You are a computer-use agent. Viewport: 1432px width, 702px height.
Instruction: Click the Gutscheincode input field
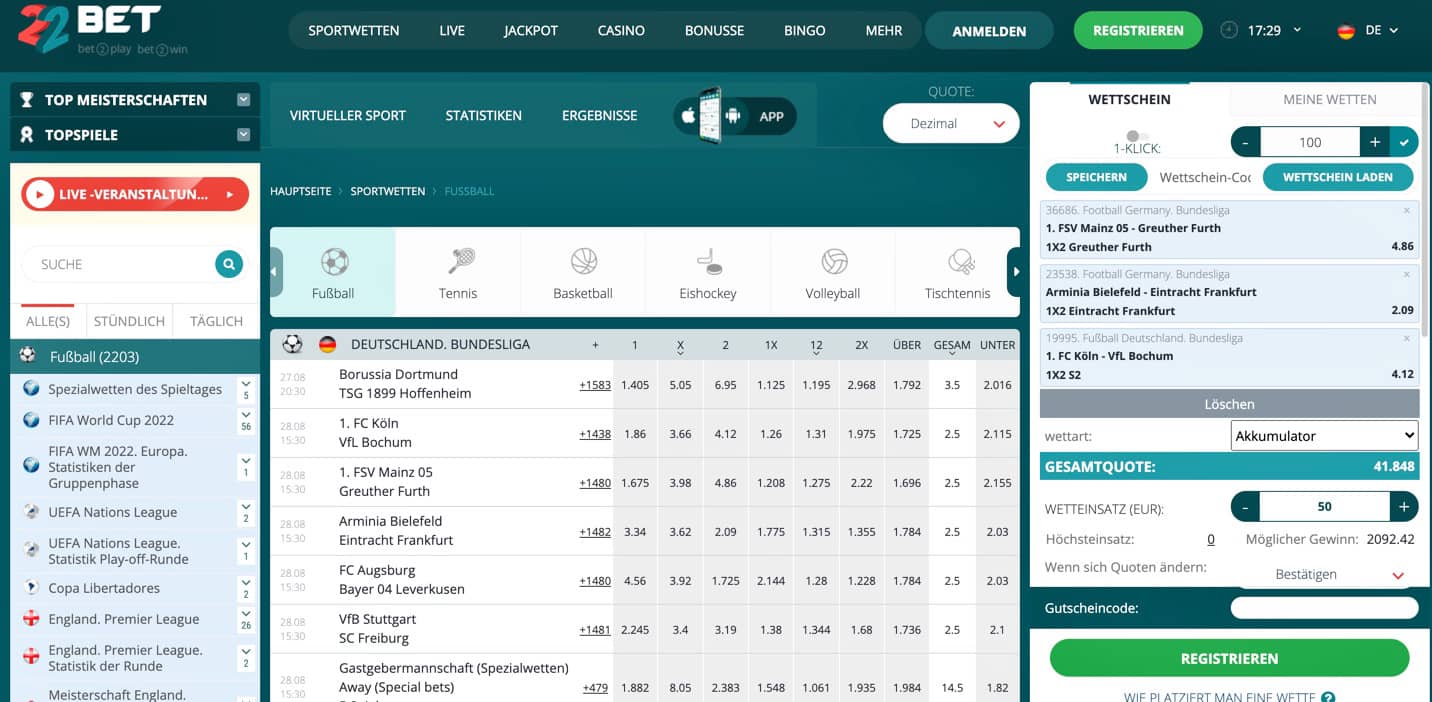[x=1324, y=608]
